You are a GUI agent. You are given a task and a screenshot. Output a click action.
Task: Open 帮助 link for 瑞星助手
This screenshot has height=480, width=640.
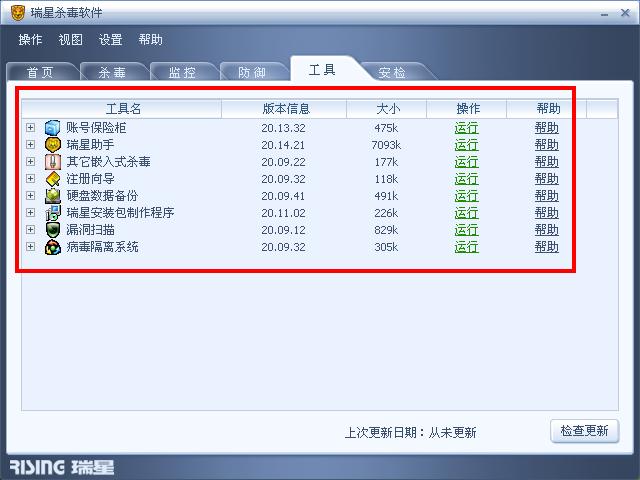pos(547,145)
